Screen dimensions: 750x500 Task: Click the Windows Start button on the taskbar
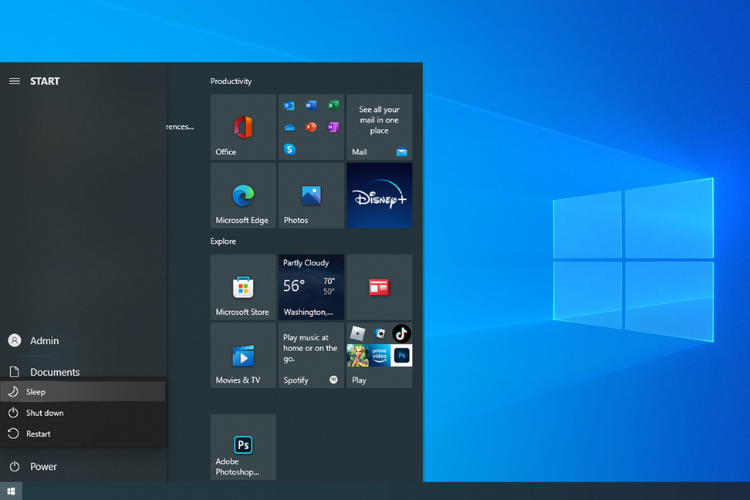(11, 491)
